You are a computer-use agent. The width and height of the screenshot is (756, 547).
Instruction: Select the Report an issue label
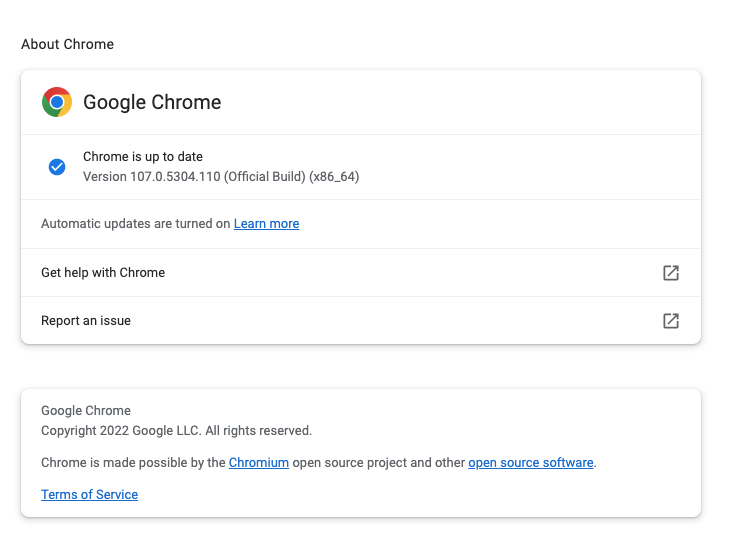(x=86, y=321)
